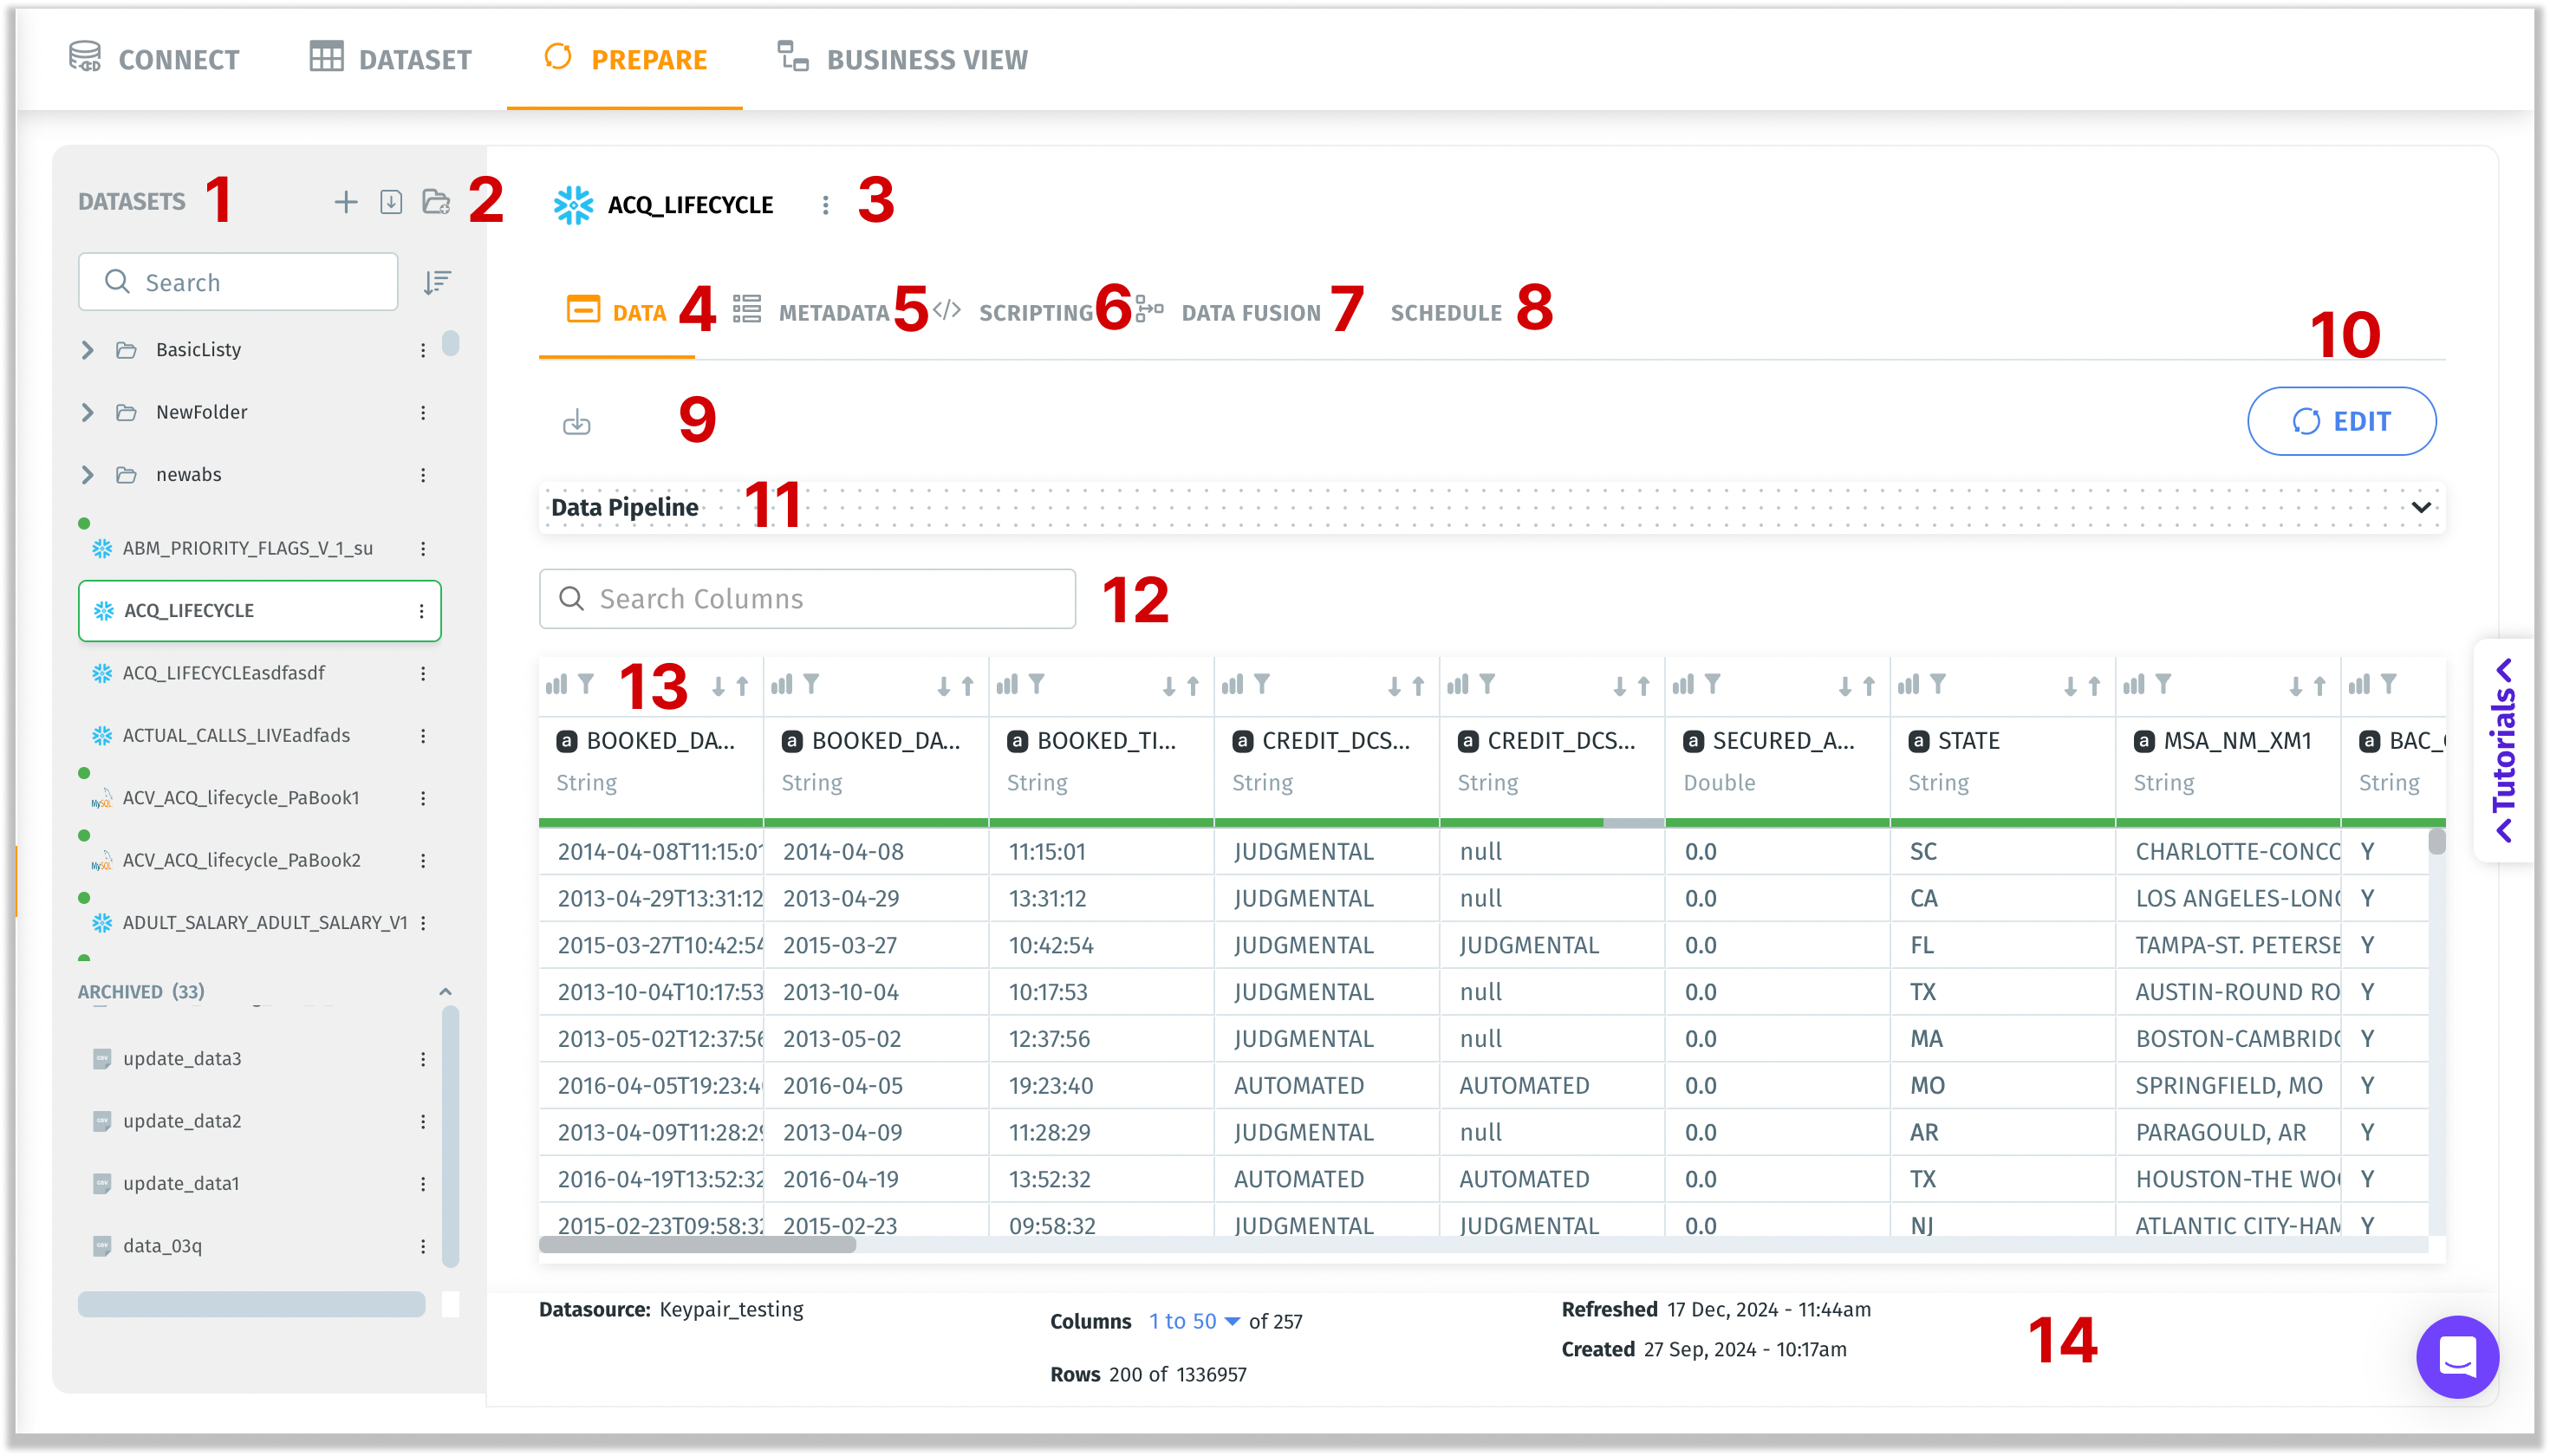2550x1456 pixels.
Task: Click the Edit button
Action: tap(2341, 421)
